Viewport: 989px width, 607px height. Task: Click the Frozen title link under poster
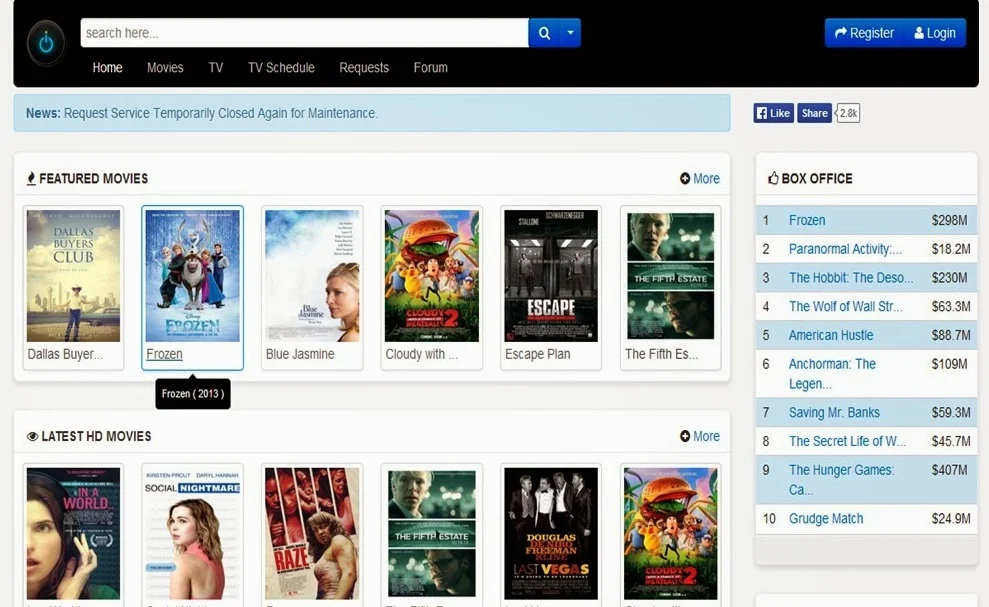pos(164,354)
